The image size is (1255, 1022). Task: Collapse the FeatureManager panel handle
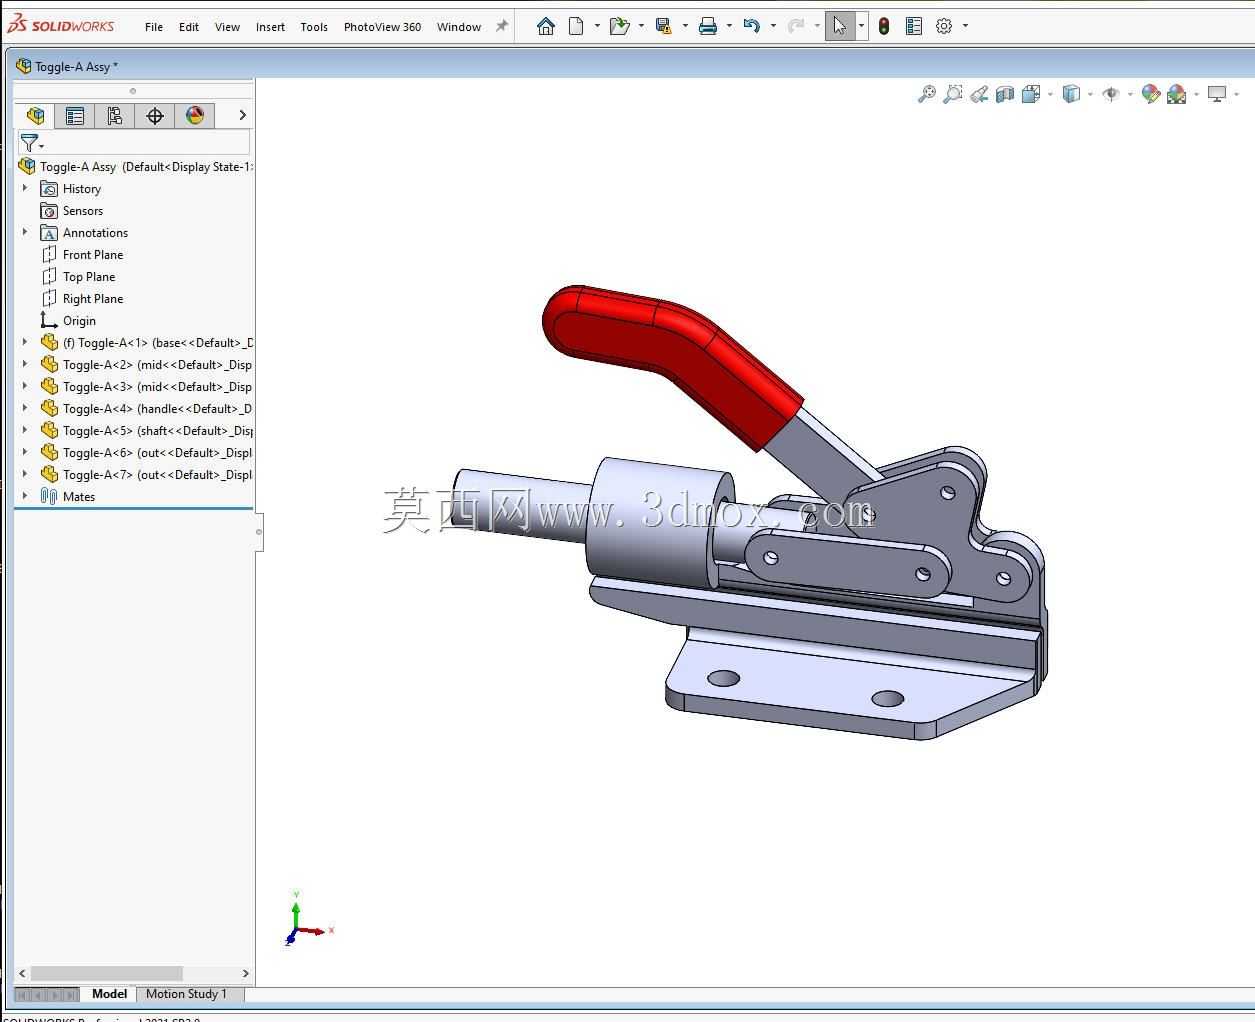[258, 531]
